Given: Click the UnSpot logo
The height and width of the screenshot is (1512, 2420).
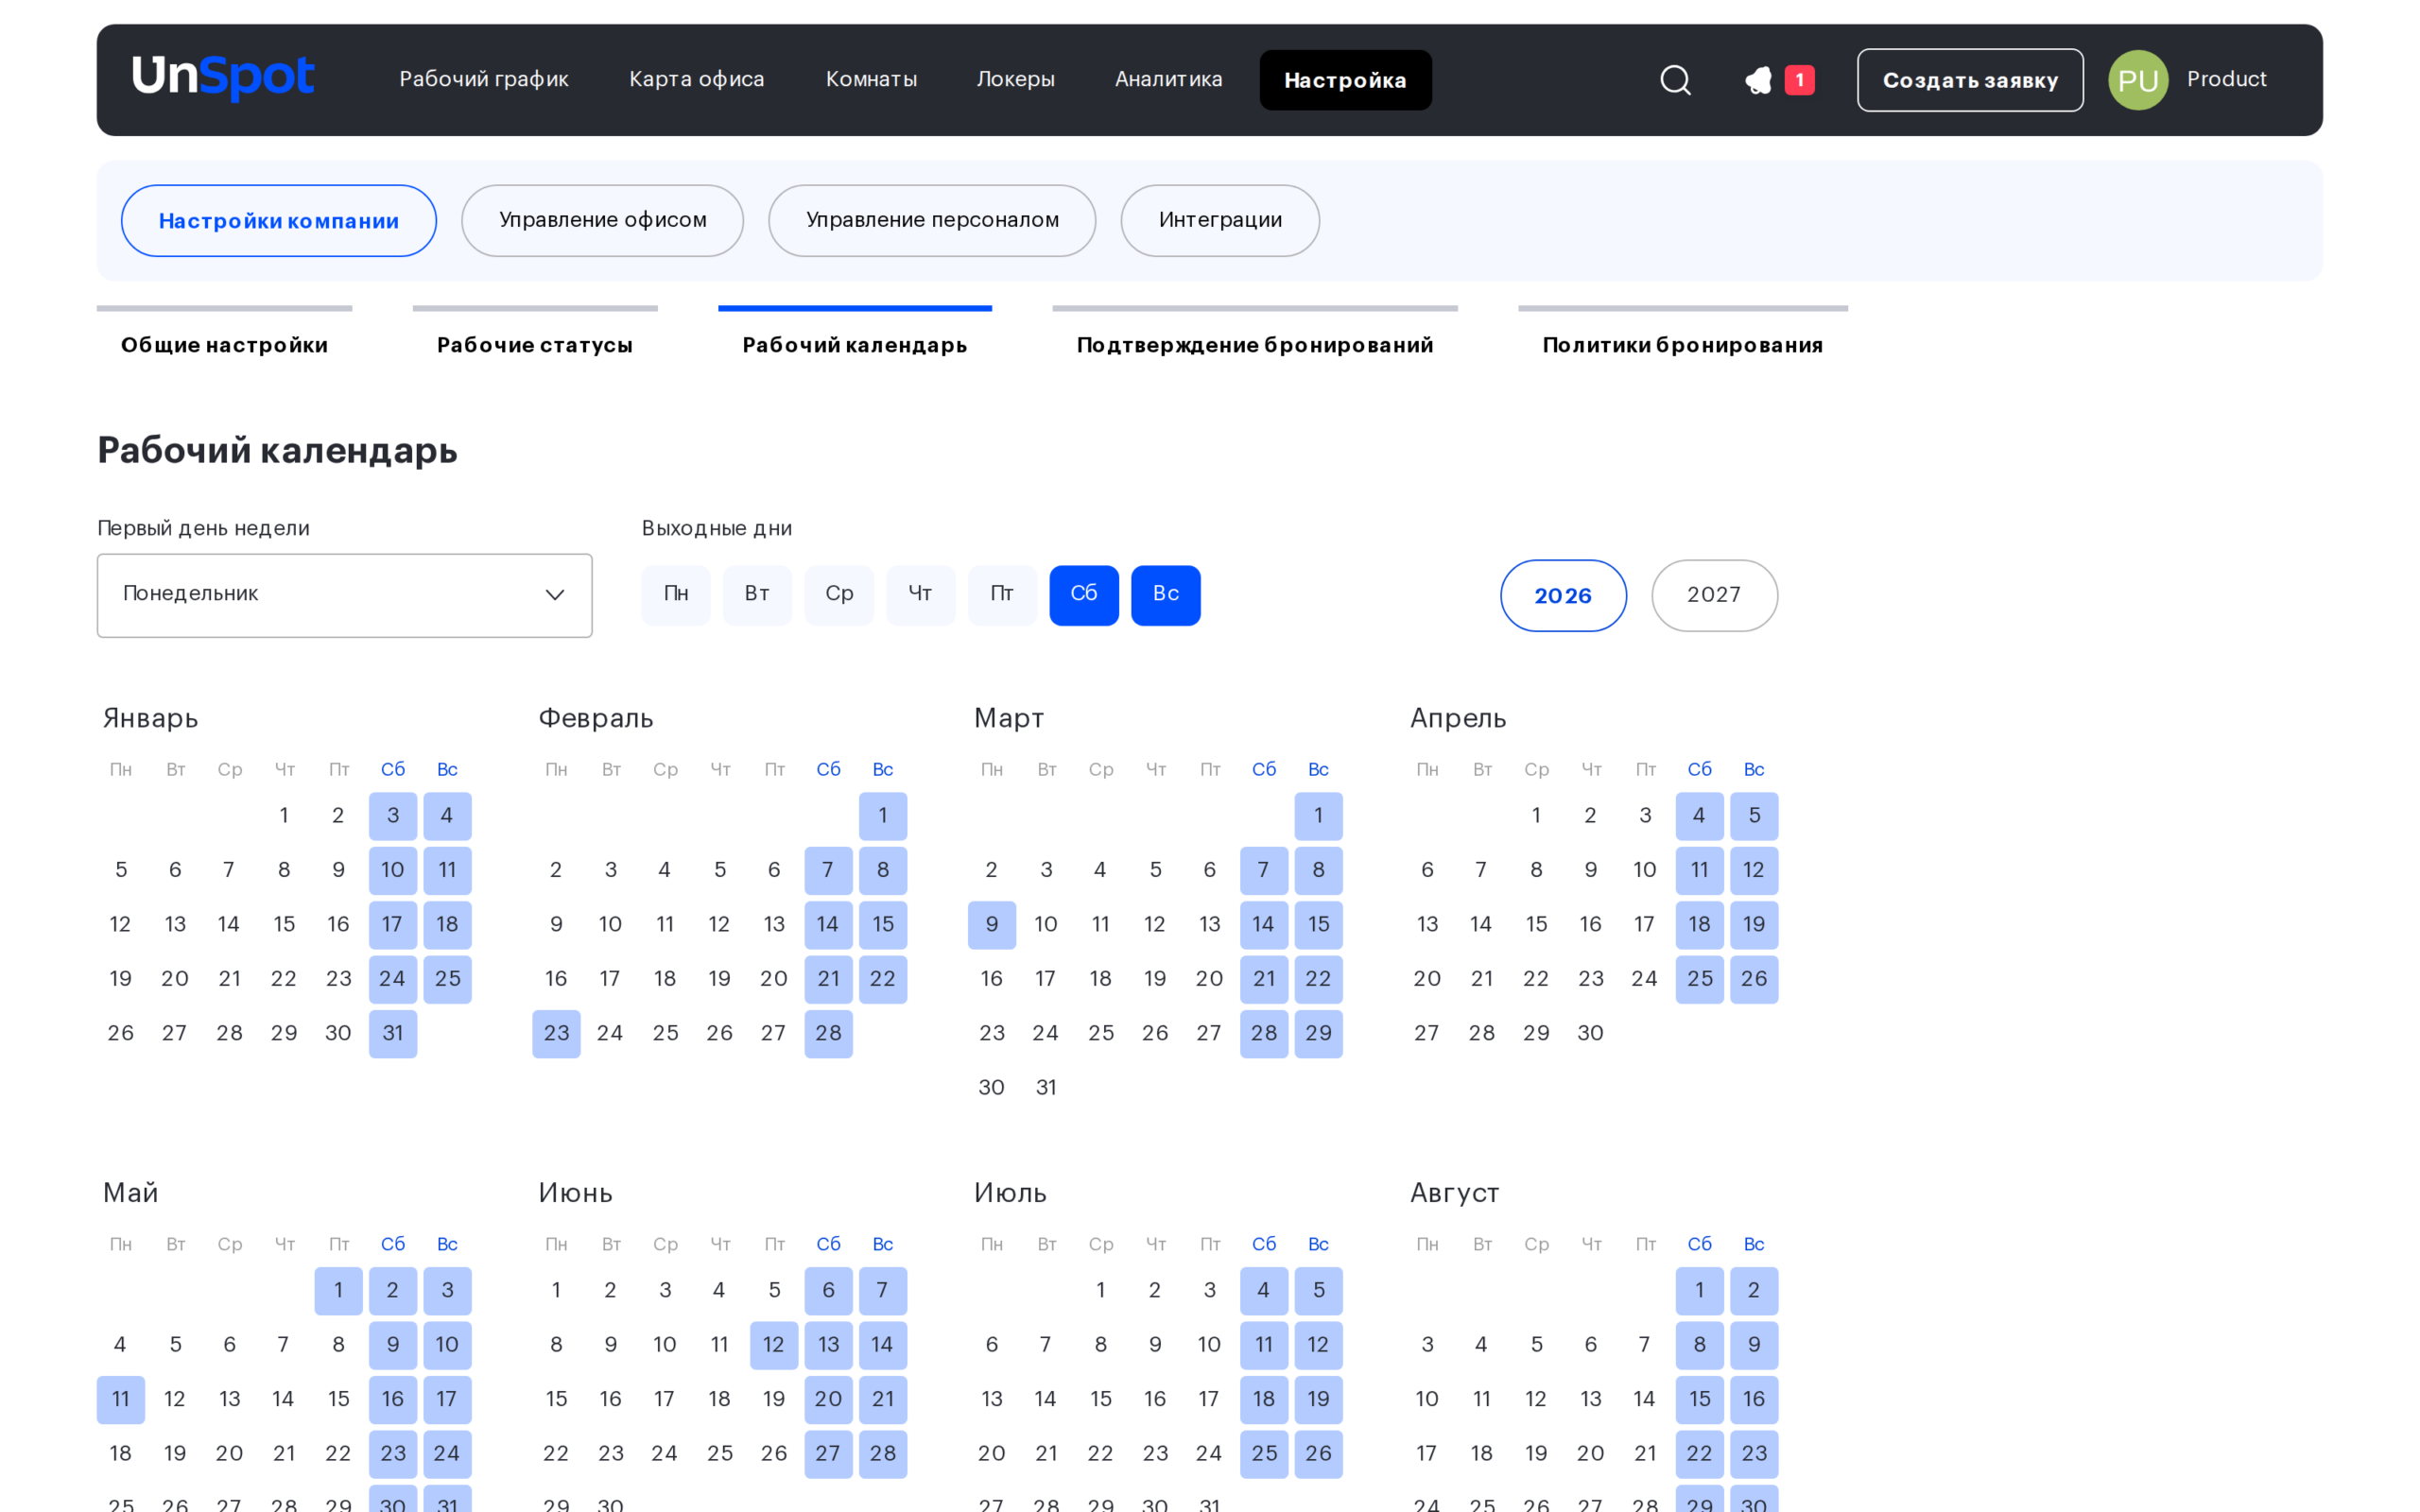Looking at the screenshot, I should coord(223,78).
